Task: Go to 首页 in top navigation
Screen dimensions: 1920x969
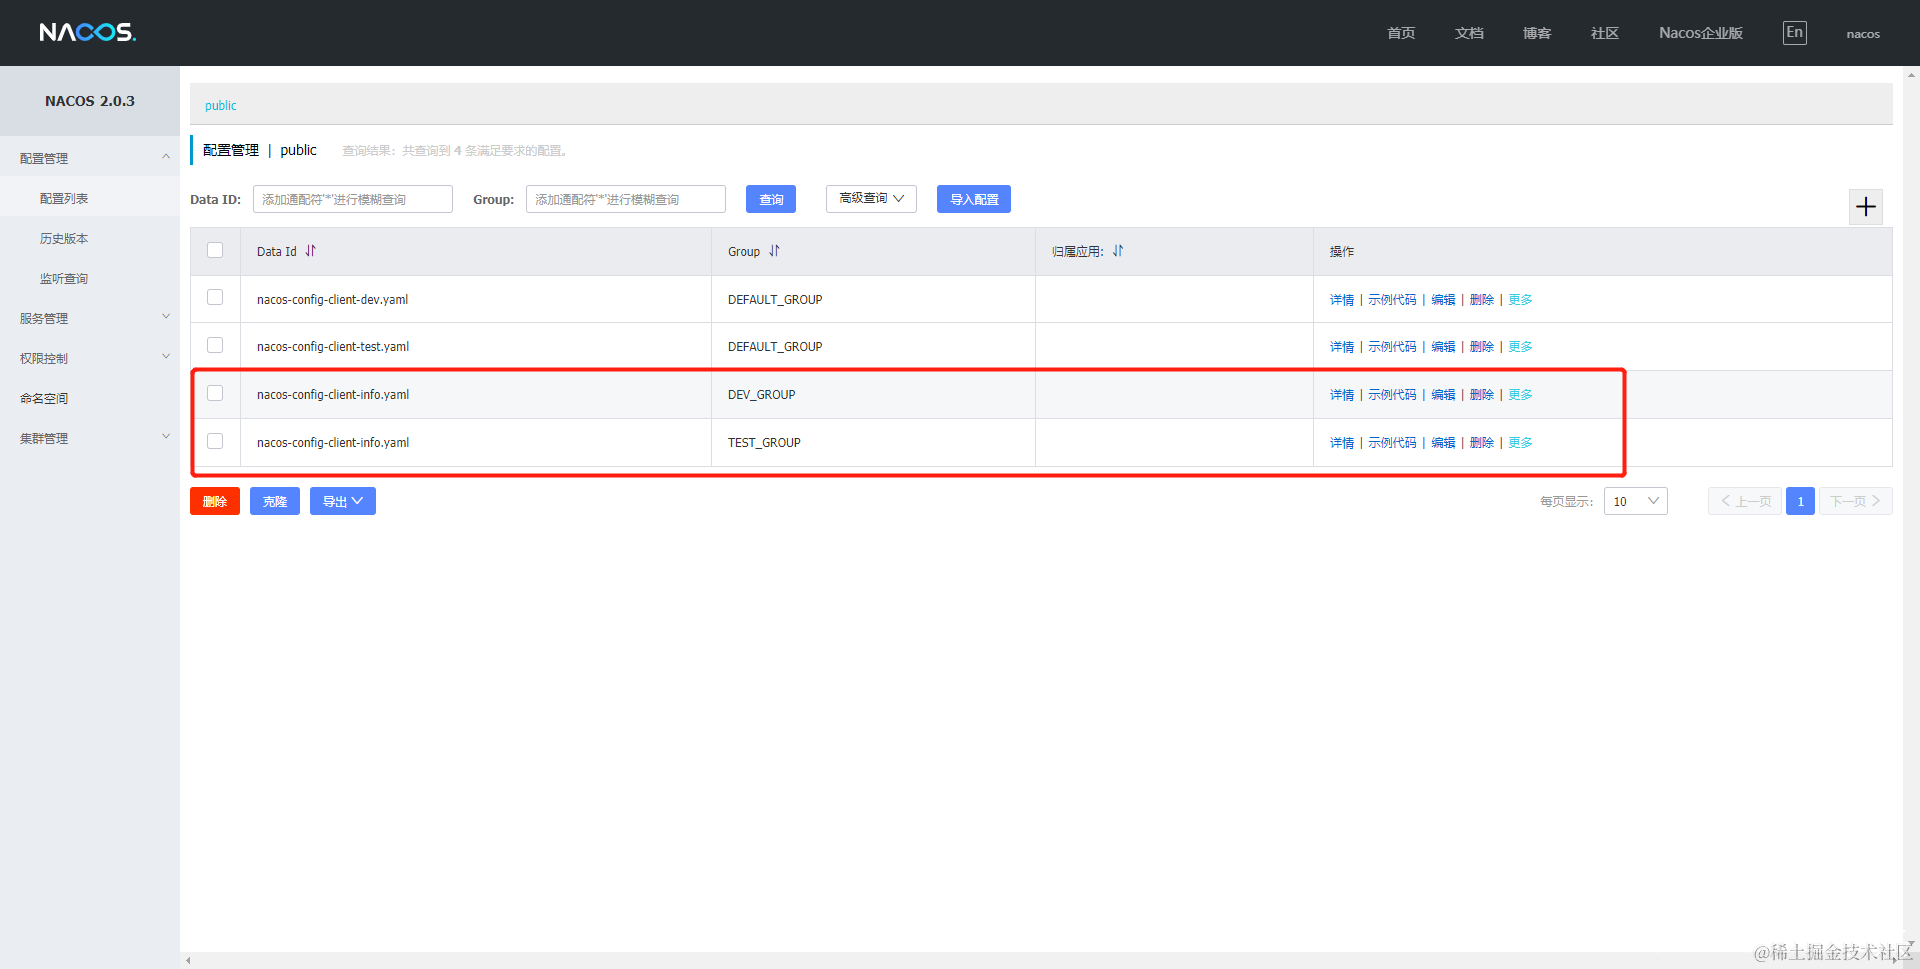Action: point(1401,33)
